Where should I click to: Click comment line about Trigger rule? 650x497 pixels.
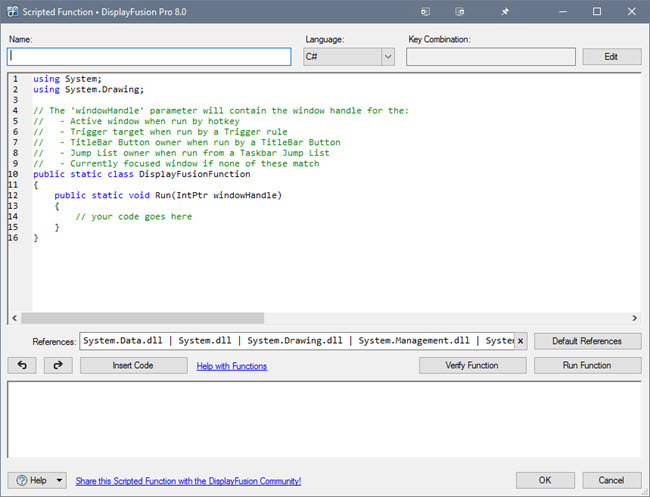(160, 132)
